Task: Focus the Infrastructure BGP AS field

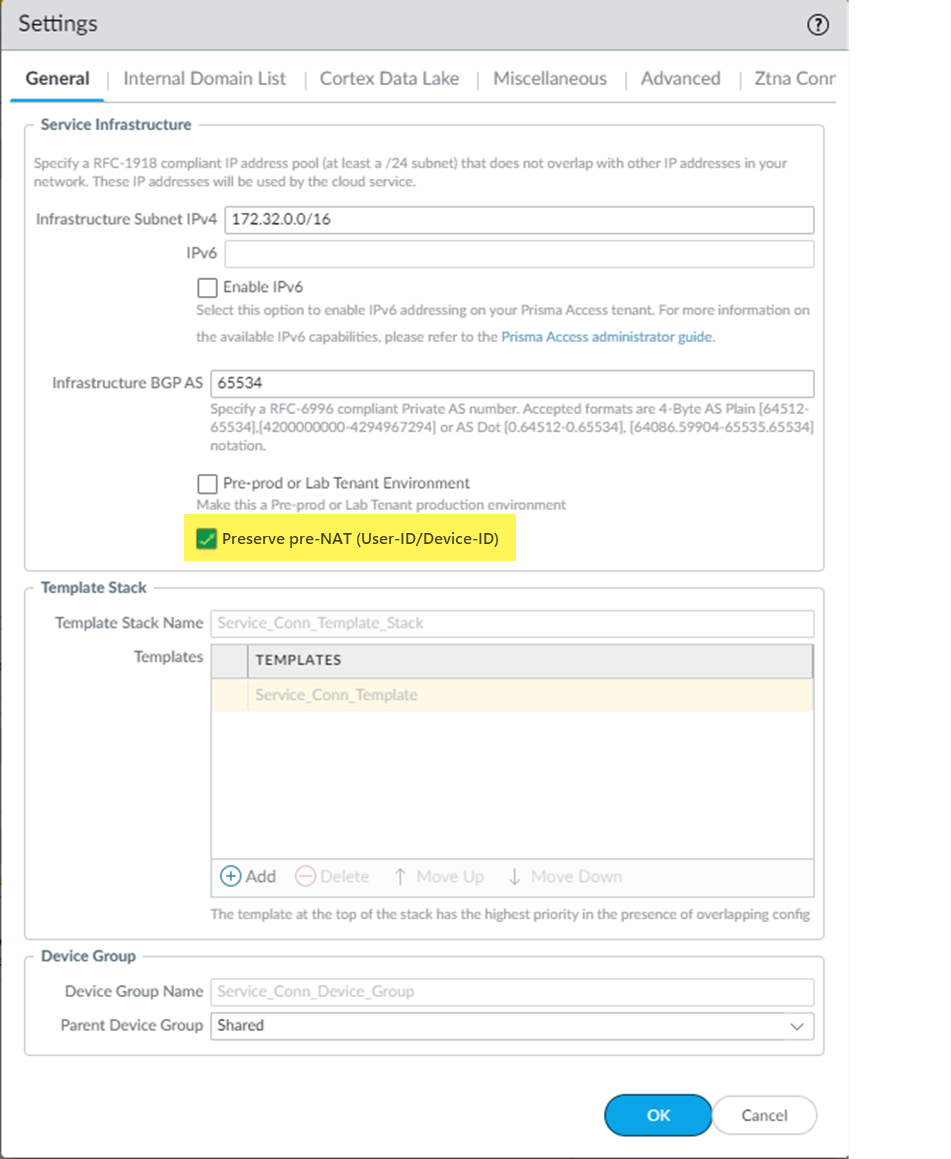Action: [x=512, y=383]
